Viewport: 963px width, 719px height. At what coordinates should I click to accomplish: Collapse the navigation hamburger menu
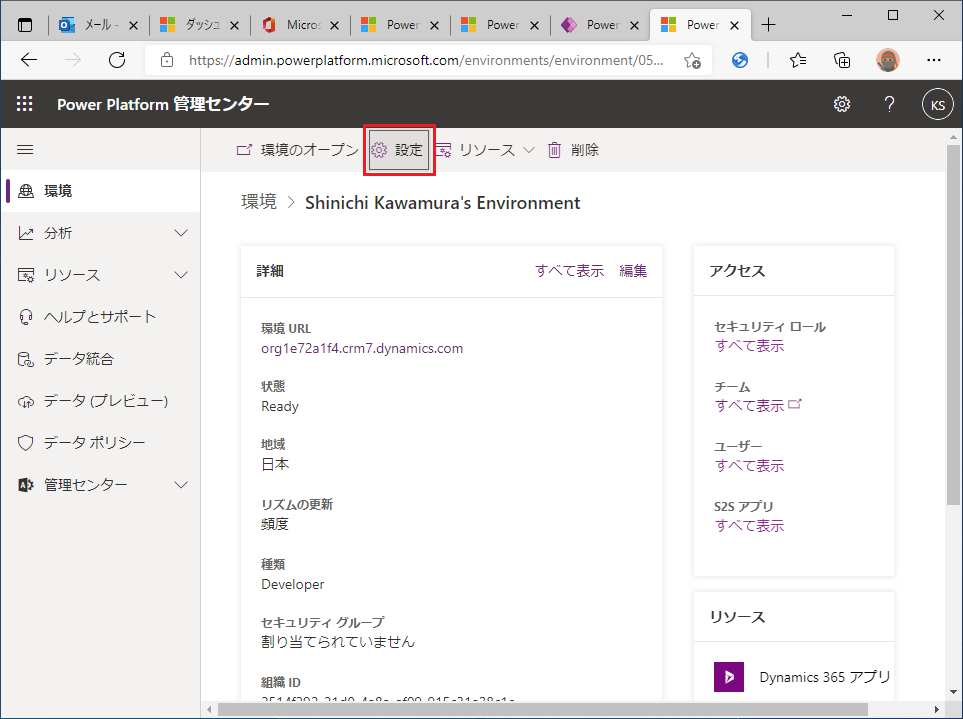click(x=25, y=150)
